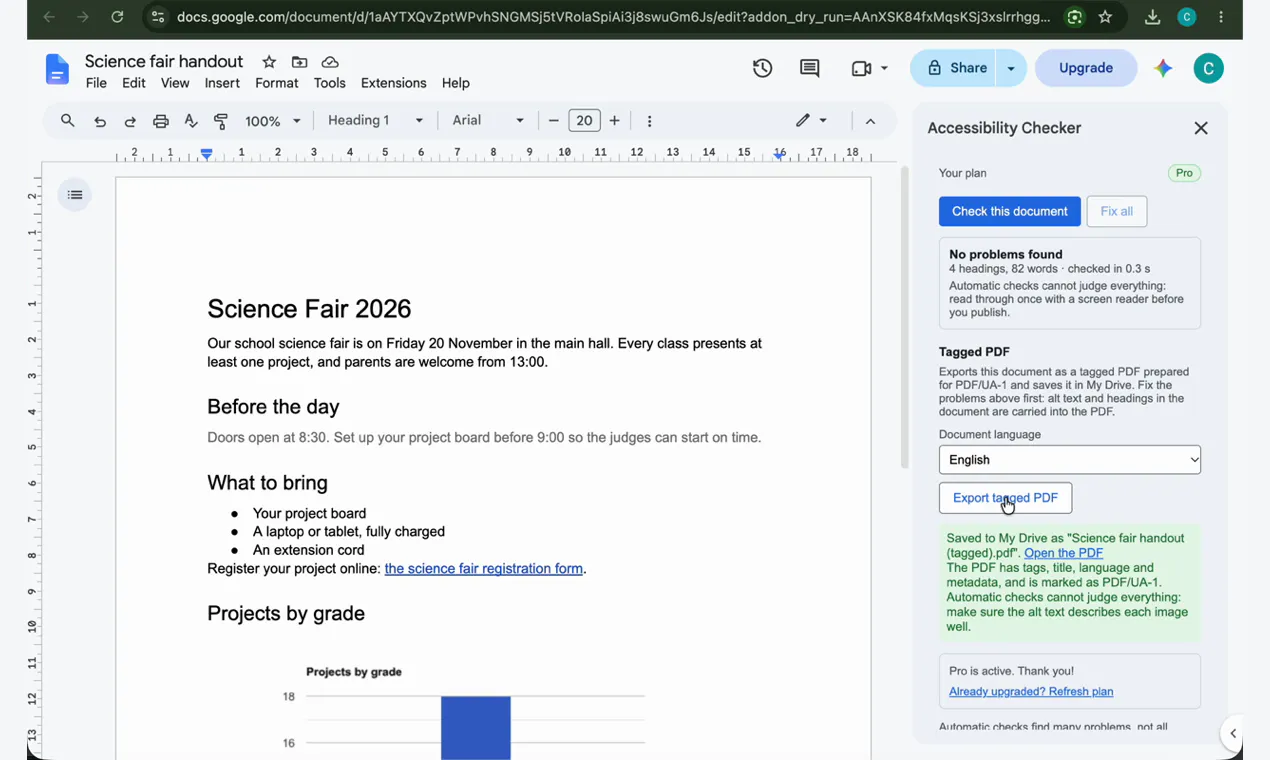The width and height of the screenshot is (1270, 760).
Task: Open the comments history icon
Action: tap(810, 68)
